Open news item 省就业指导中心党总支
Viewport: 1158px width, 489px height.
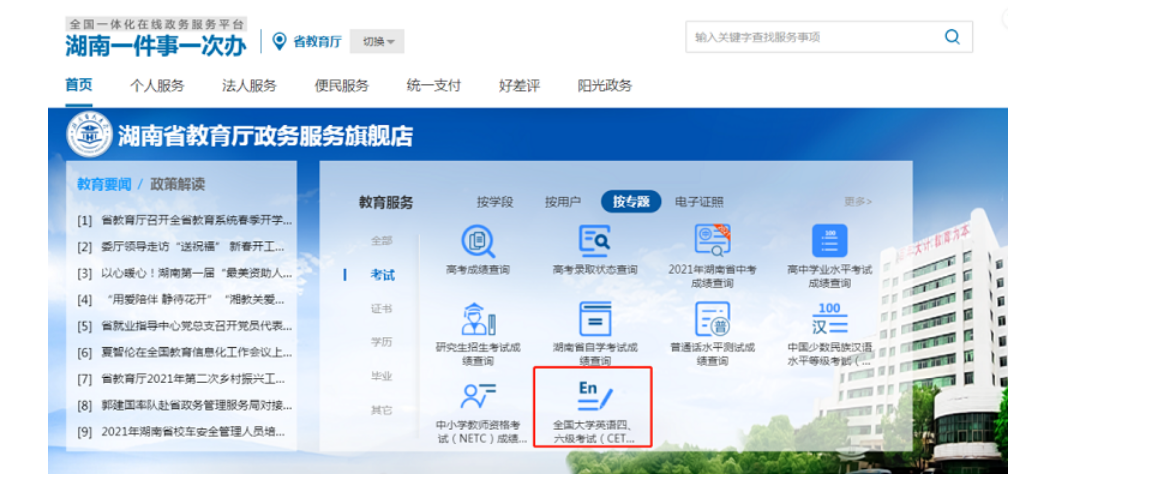coord(196,326)
